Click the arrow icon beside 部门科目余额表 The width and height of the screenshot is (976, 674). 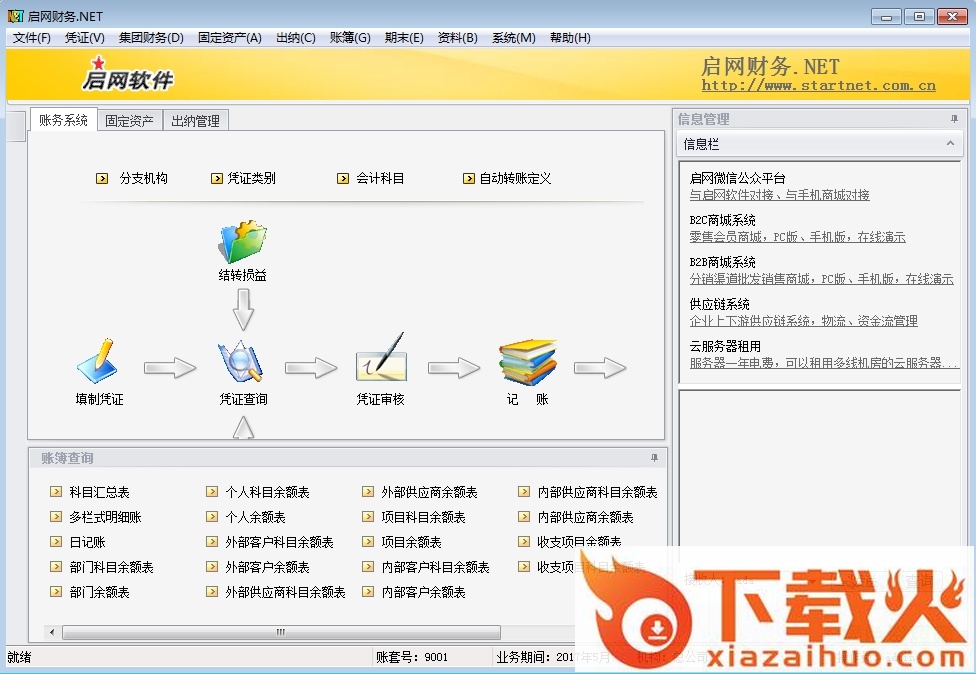[56, 566]
